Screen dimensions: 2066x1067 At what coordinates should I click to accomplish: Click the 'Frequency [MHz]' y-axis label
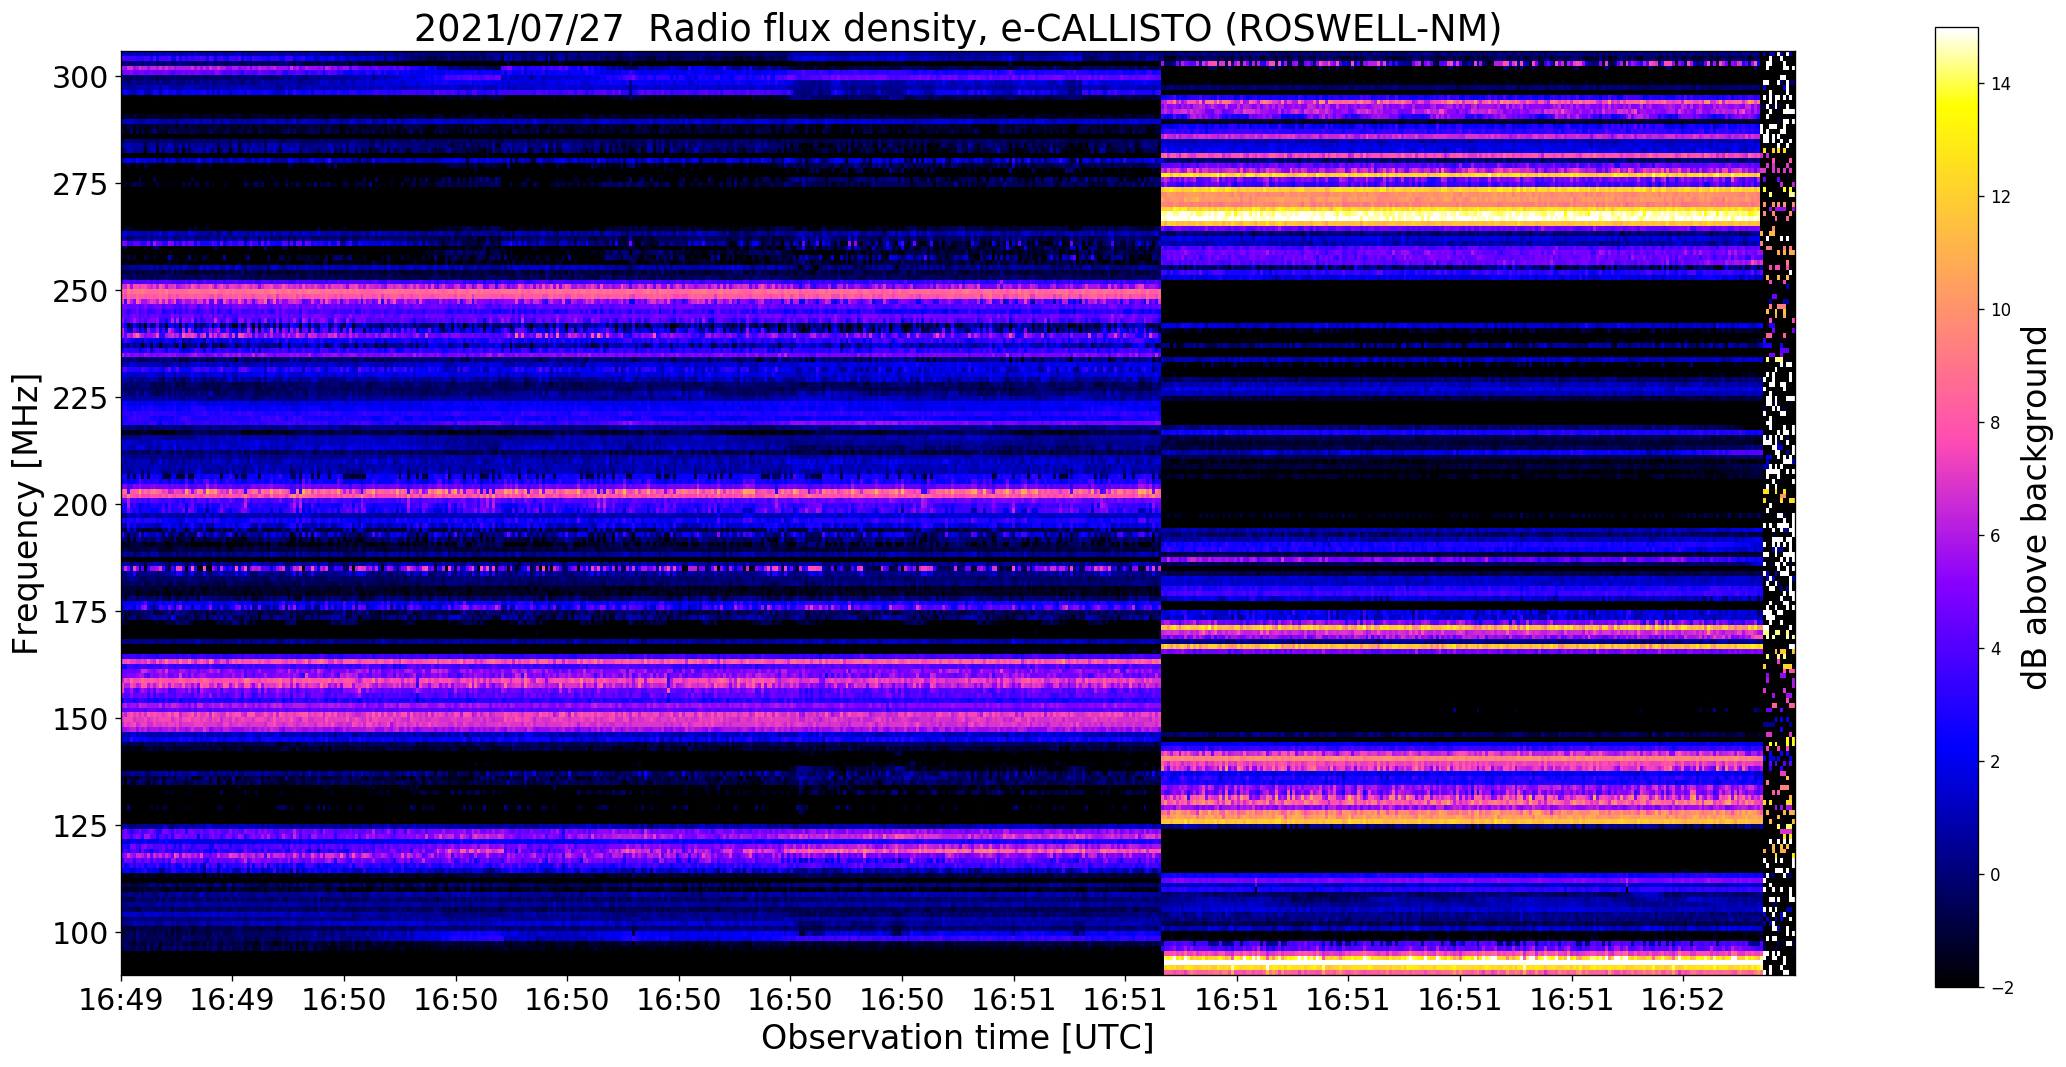27,514
